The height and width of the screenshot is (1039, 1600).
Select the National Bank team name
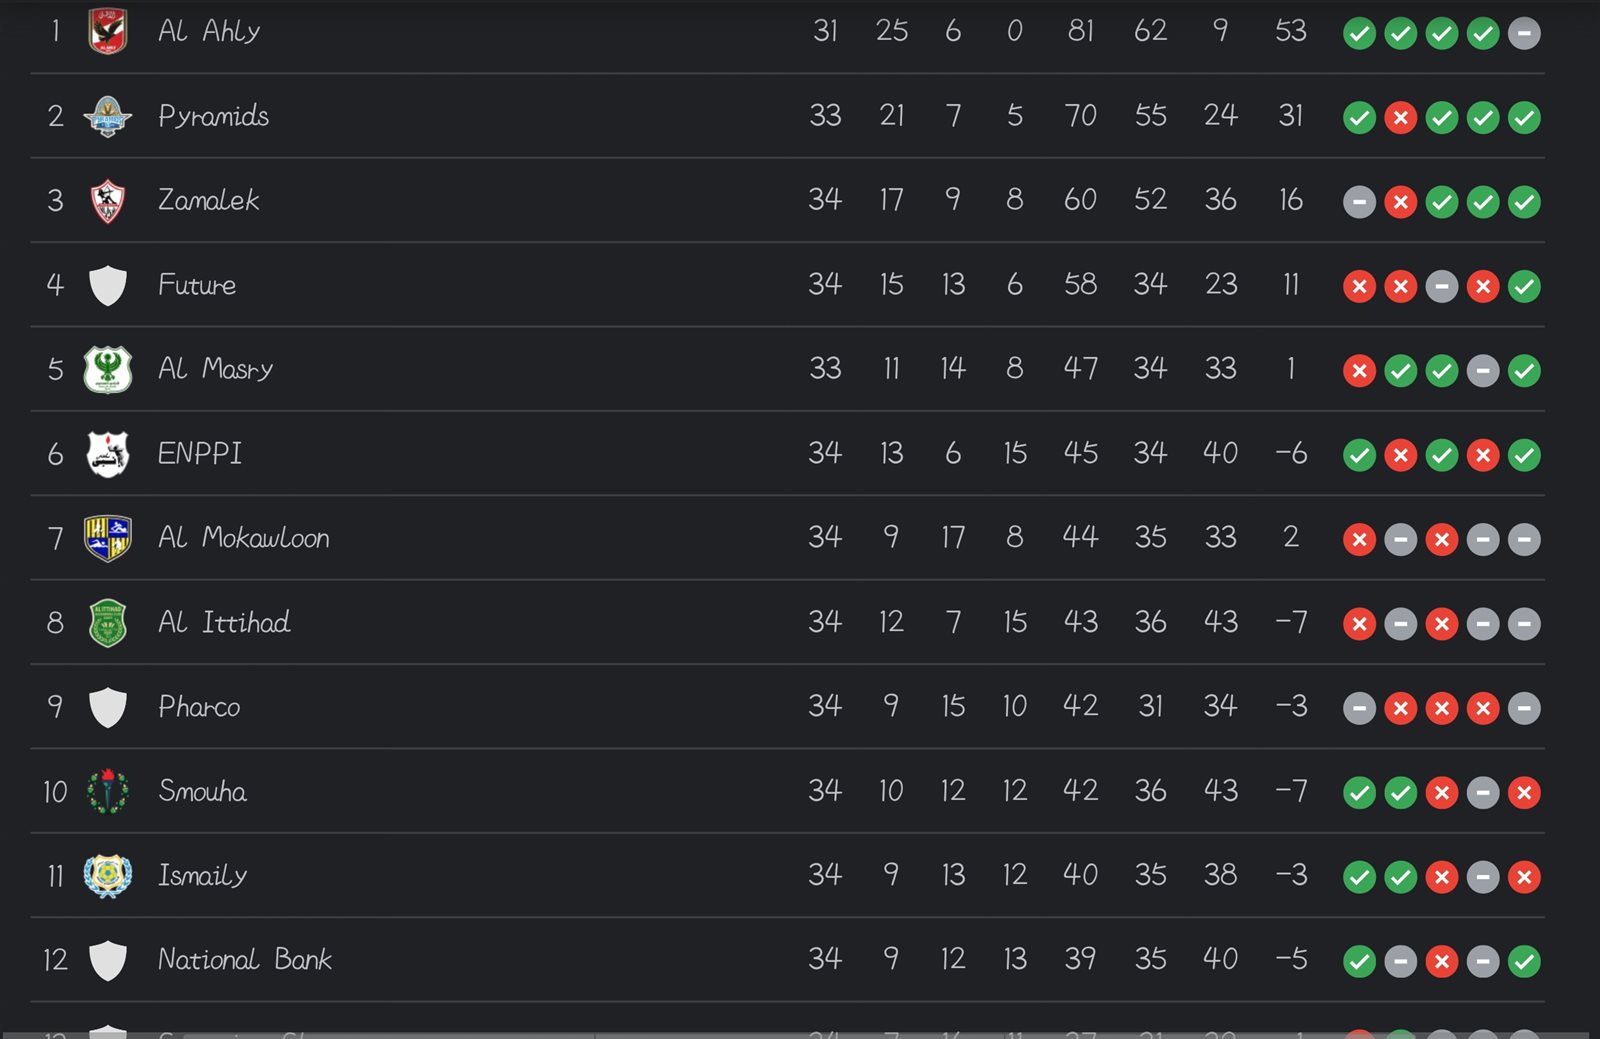(245, 960)
